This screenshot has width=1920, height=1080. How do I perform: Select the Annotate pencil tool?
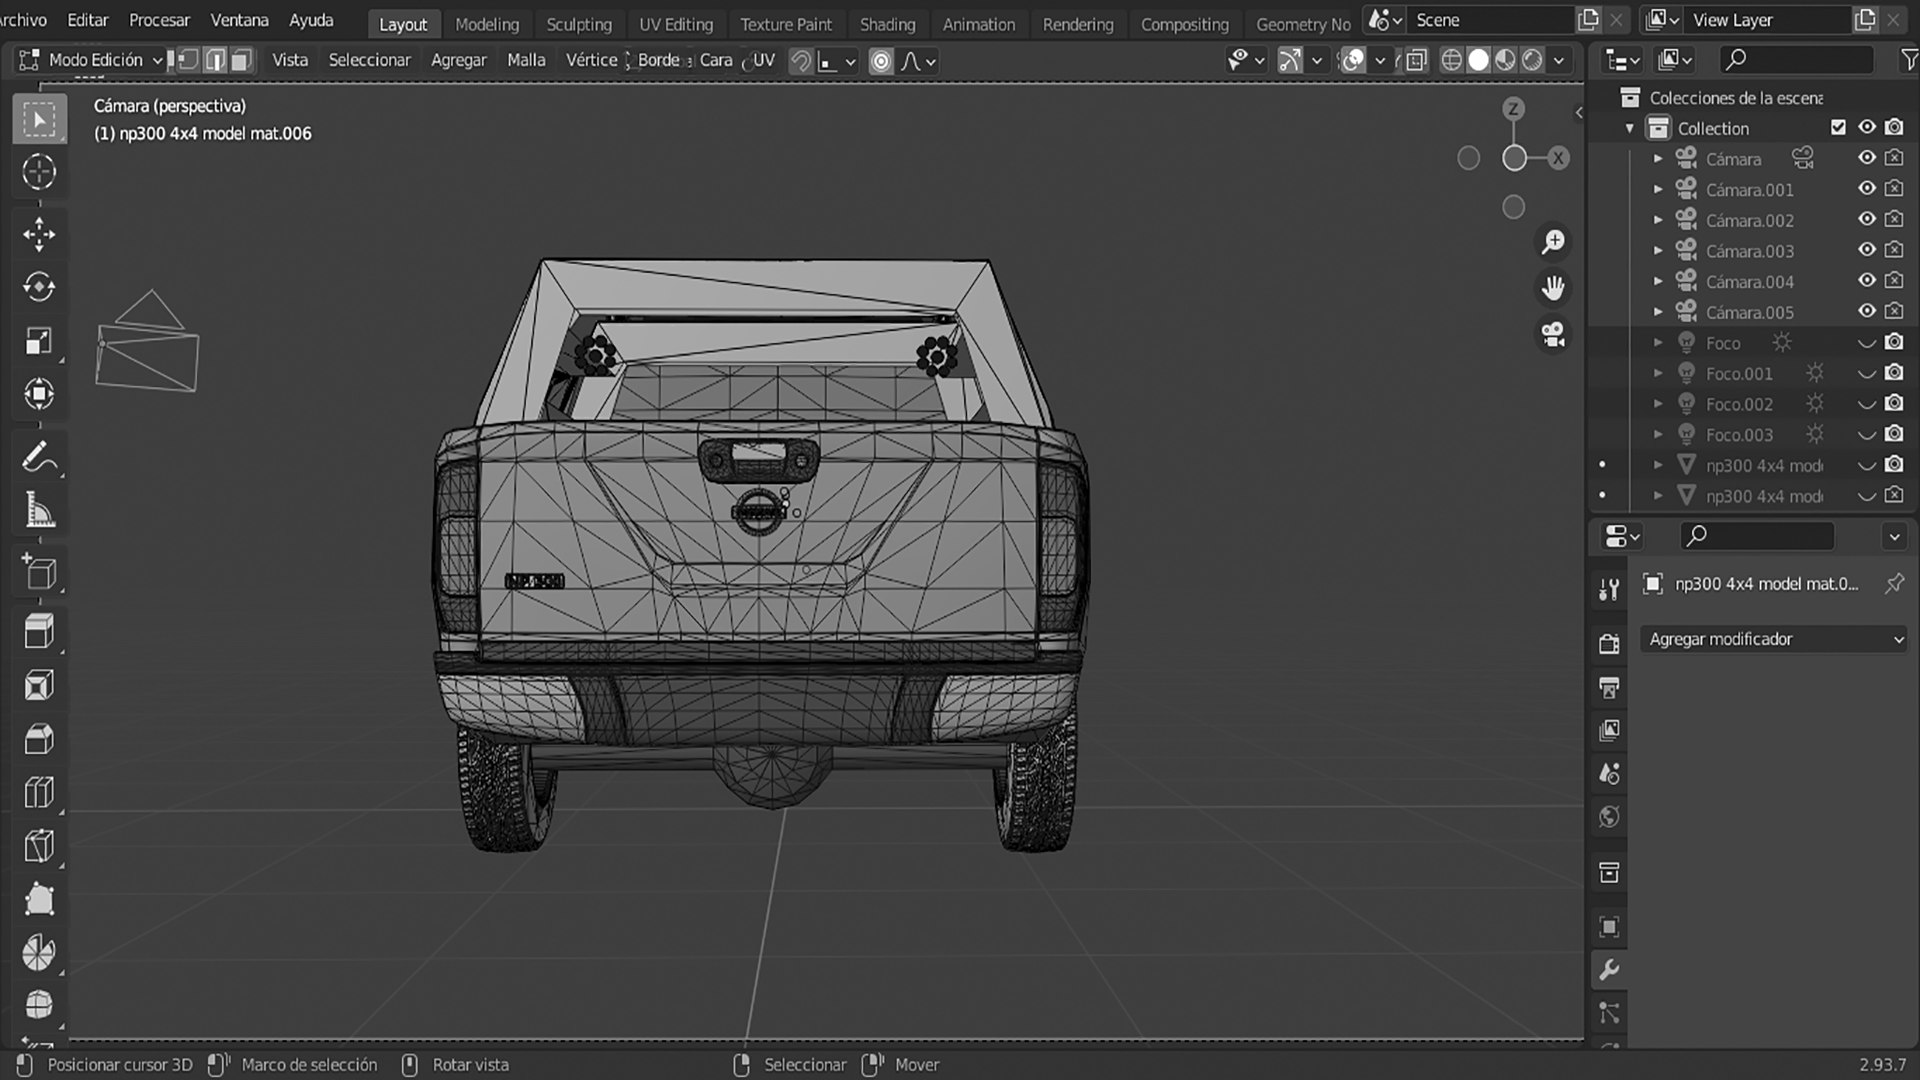point(39,458)
